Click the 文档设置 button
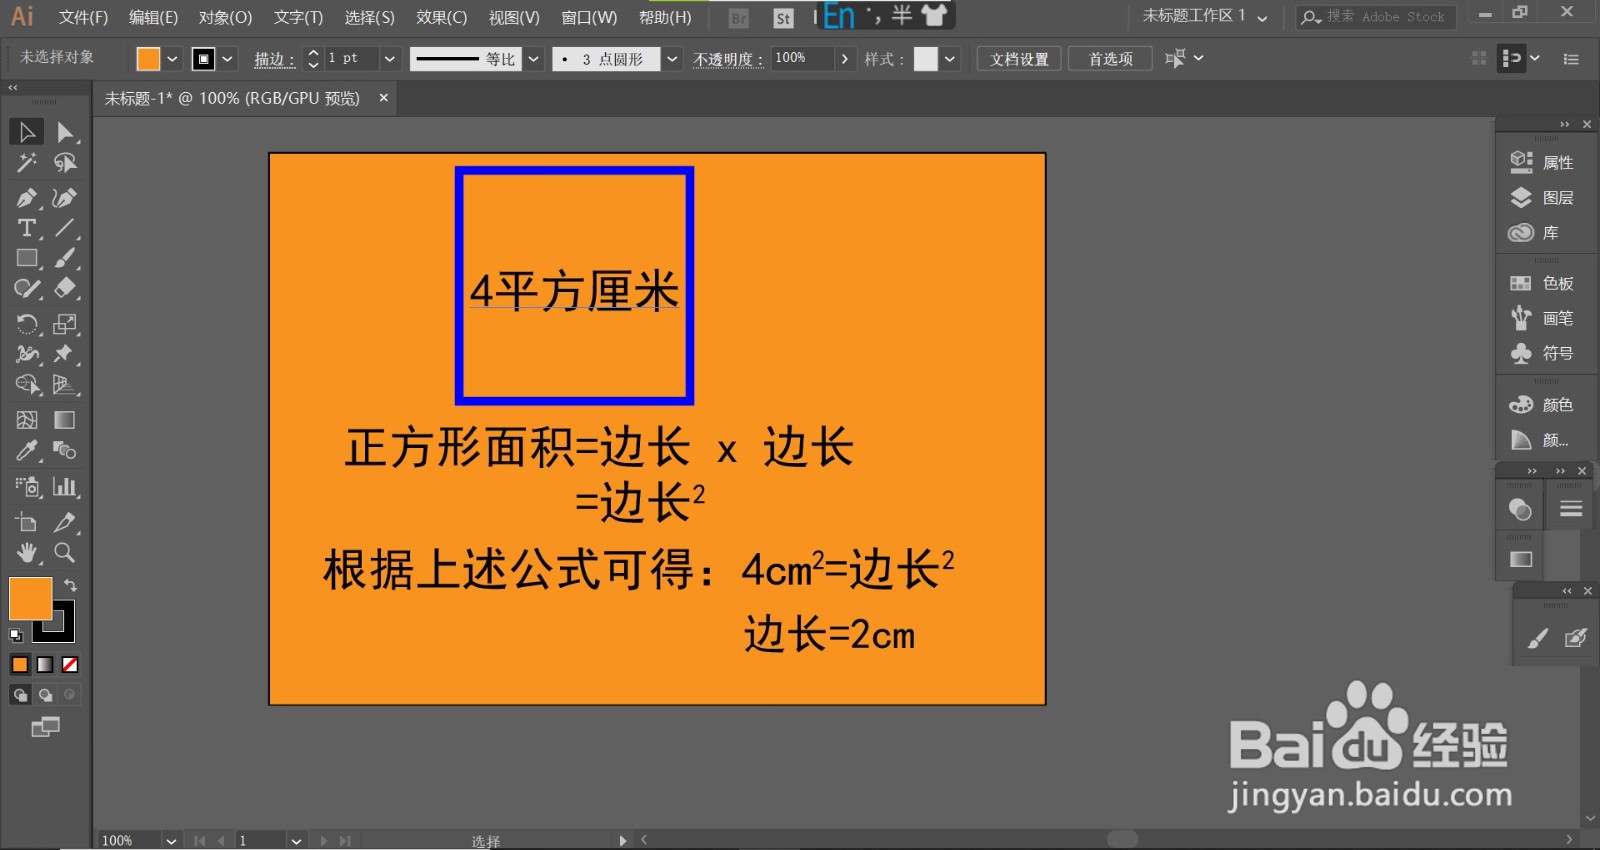Screen dimensions: 1600x850 (x=1019, y=59)
